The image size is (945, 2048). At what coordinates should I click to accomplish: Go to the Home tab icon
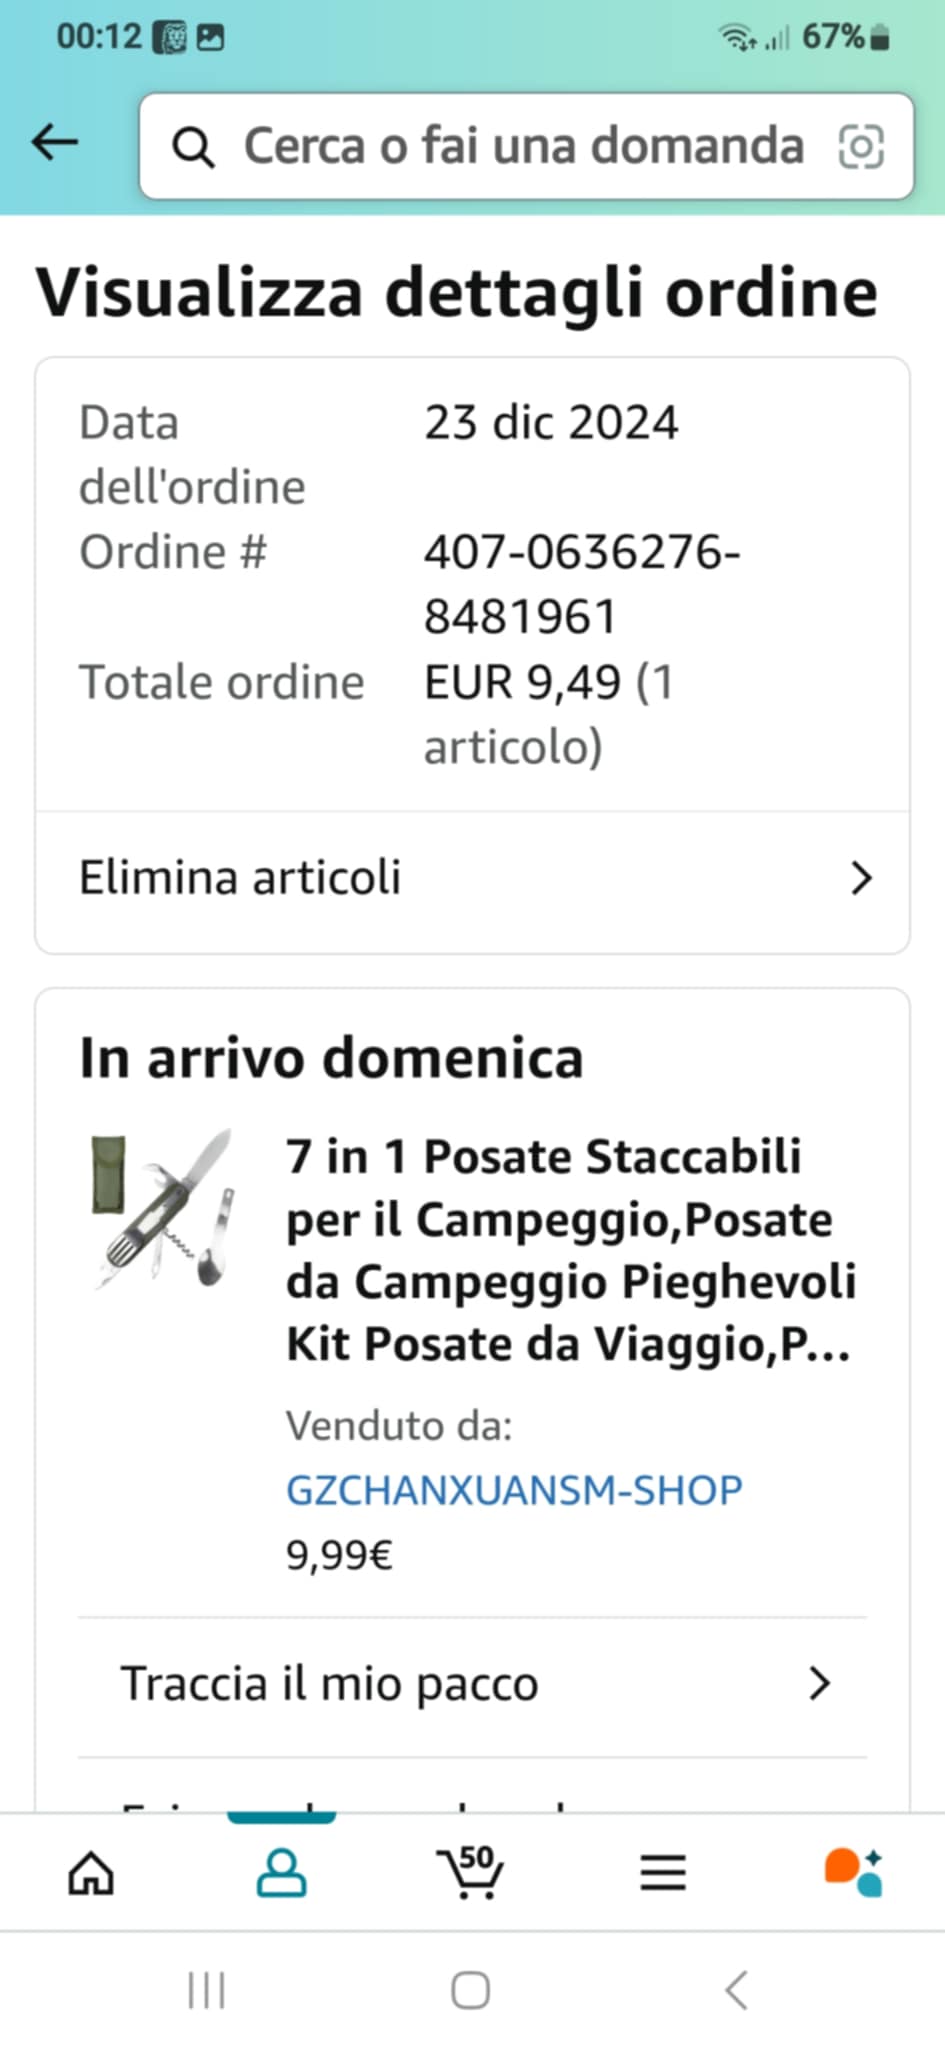tap(91, 1872)
